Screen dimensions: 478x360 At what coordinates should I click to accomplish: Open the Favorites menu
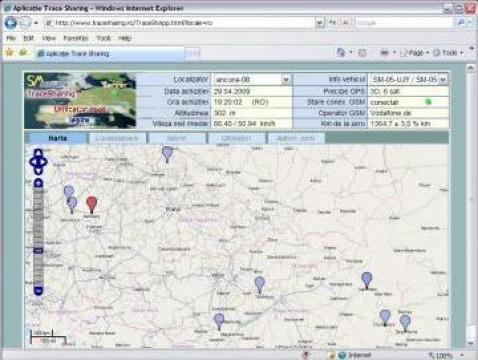[x=76, y=38]
